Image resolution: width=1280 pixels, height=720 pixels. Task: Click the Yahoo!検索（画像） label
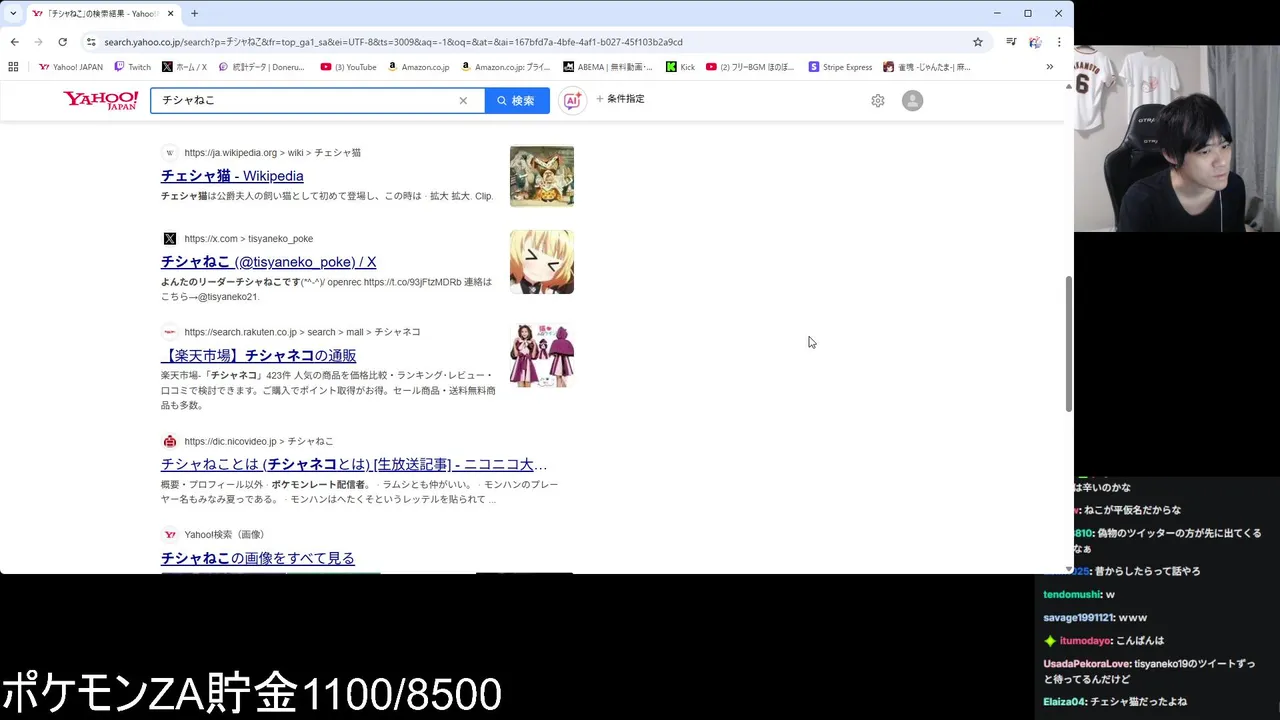224,535
